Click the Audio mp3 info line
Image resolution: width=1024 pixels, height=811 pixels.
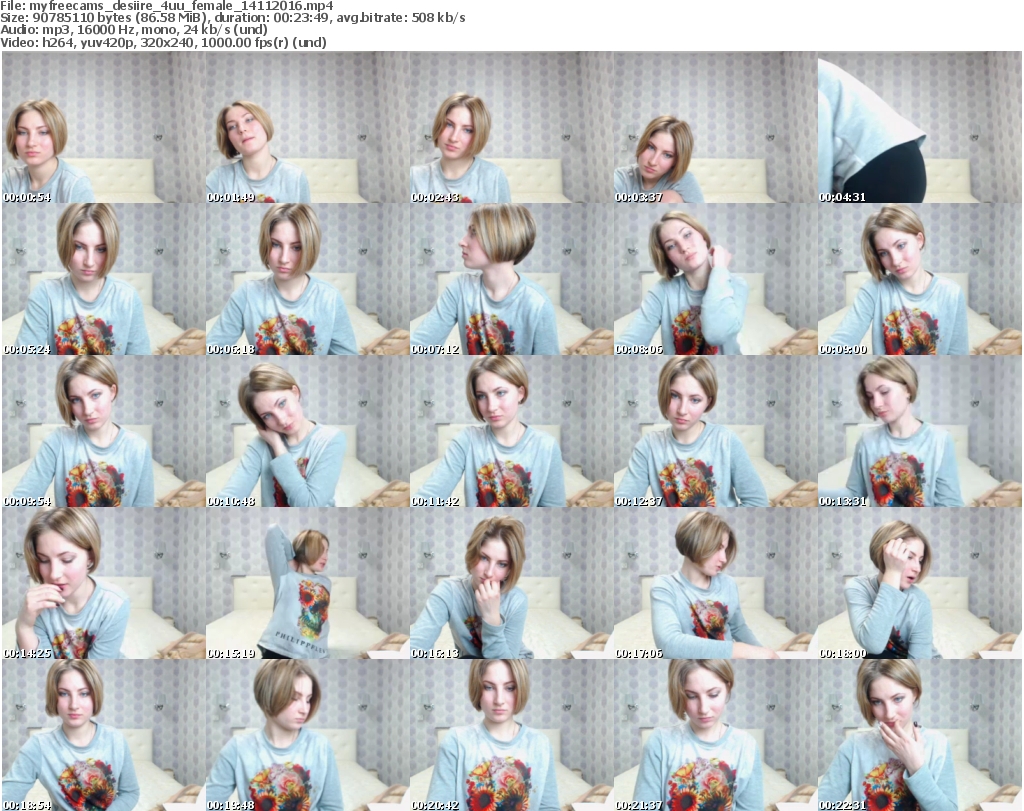tap(134, 30)
